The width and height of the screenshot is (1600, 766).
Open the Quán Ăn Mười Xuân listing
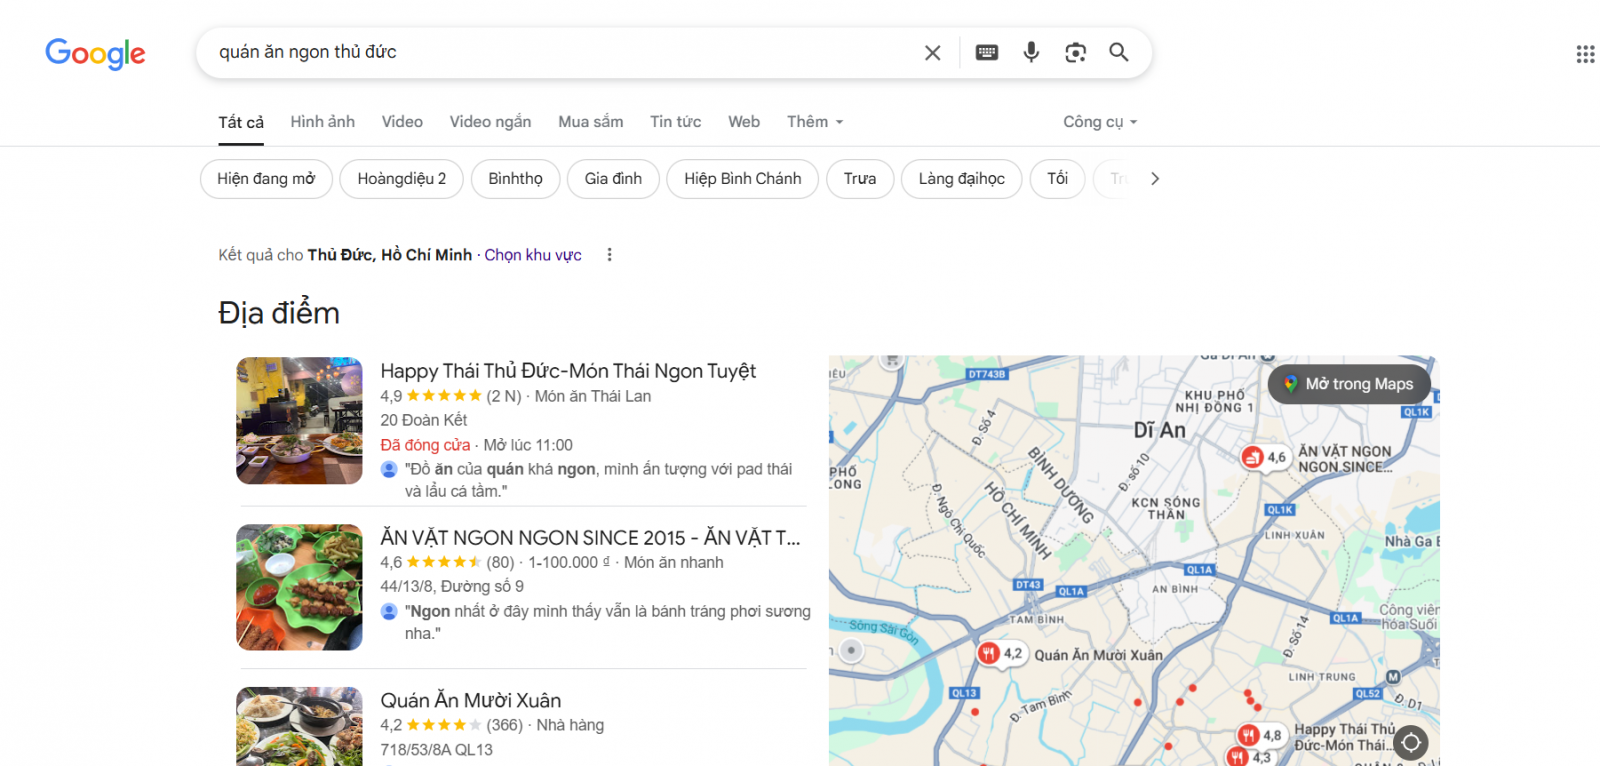click(471, 701)
